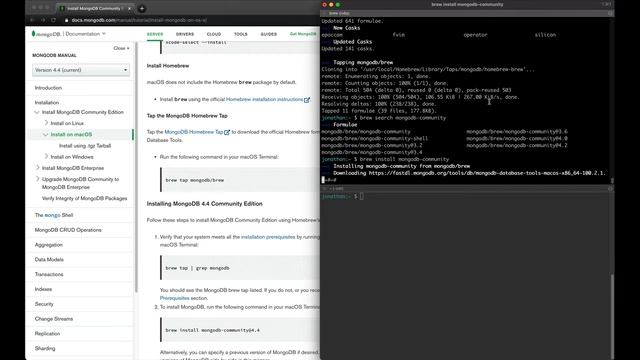Open Upgrade MongoDB Community to MongoDB Enterprise
Viewport: 640px width, 360px height.
pos(80,183)
